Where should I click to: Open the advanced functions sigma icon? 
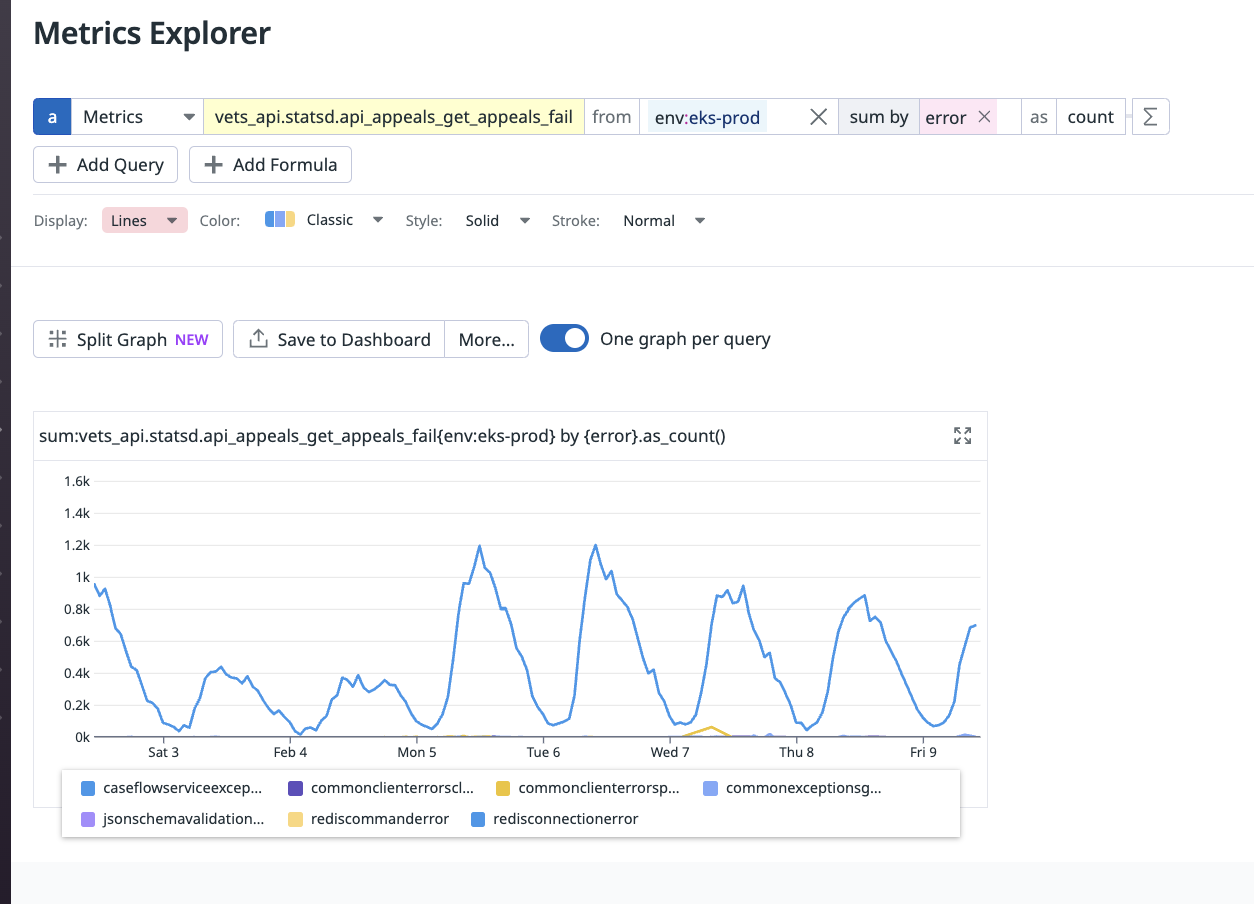pyautogui.click(x=1150, y=116)
